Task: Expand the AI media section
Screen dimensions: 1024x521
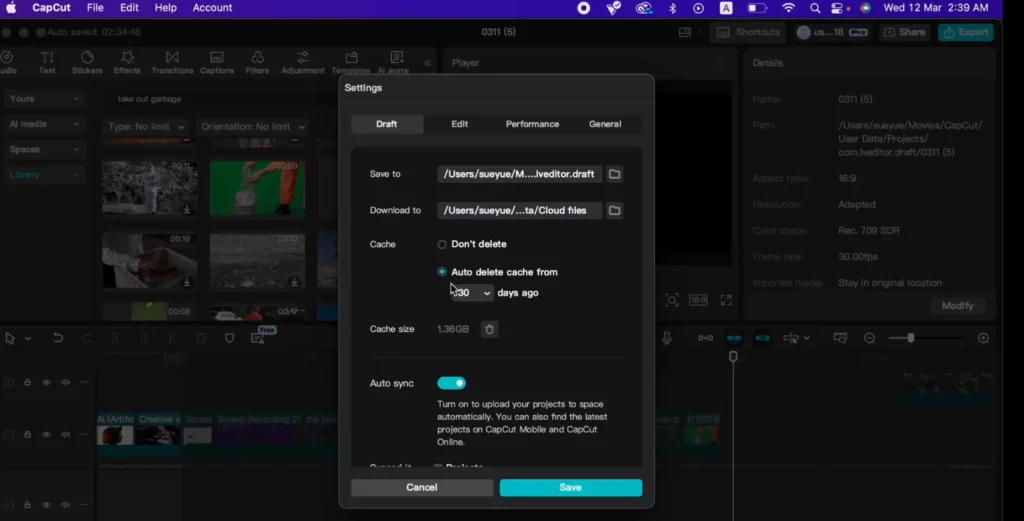Action: click(x=44, y=124)
